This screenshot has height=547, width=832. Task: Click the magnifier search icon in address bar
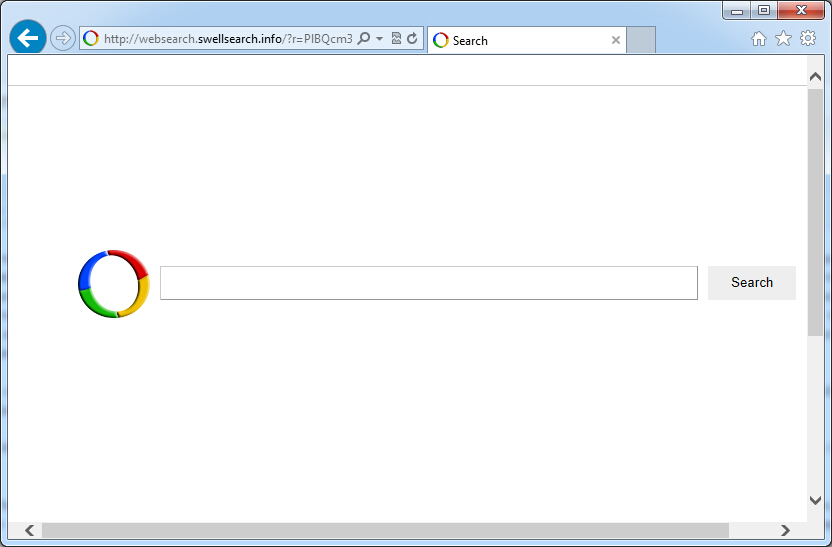363,38
